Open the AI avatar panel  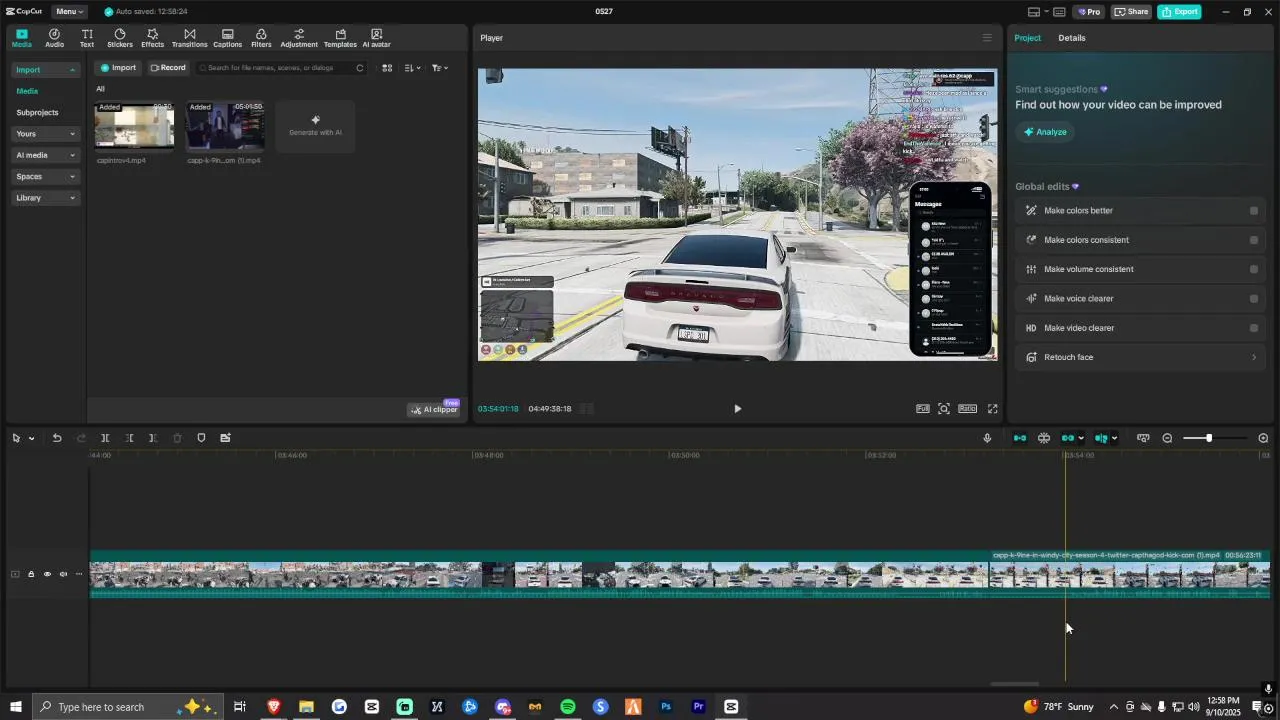[376, 38]
